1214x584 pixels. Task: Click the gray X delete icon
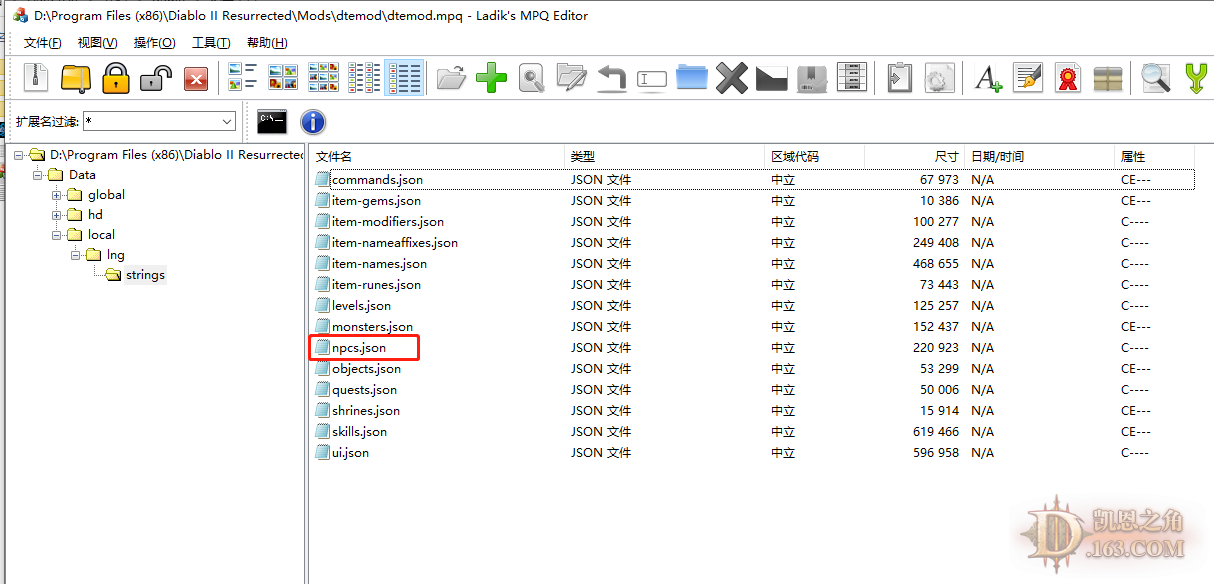(x=732, y=78)
